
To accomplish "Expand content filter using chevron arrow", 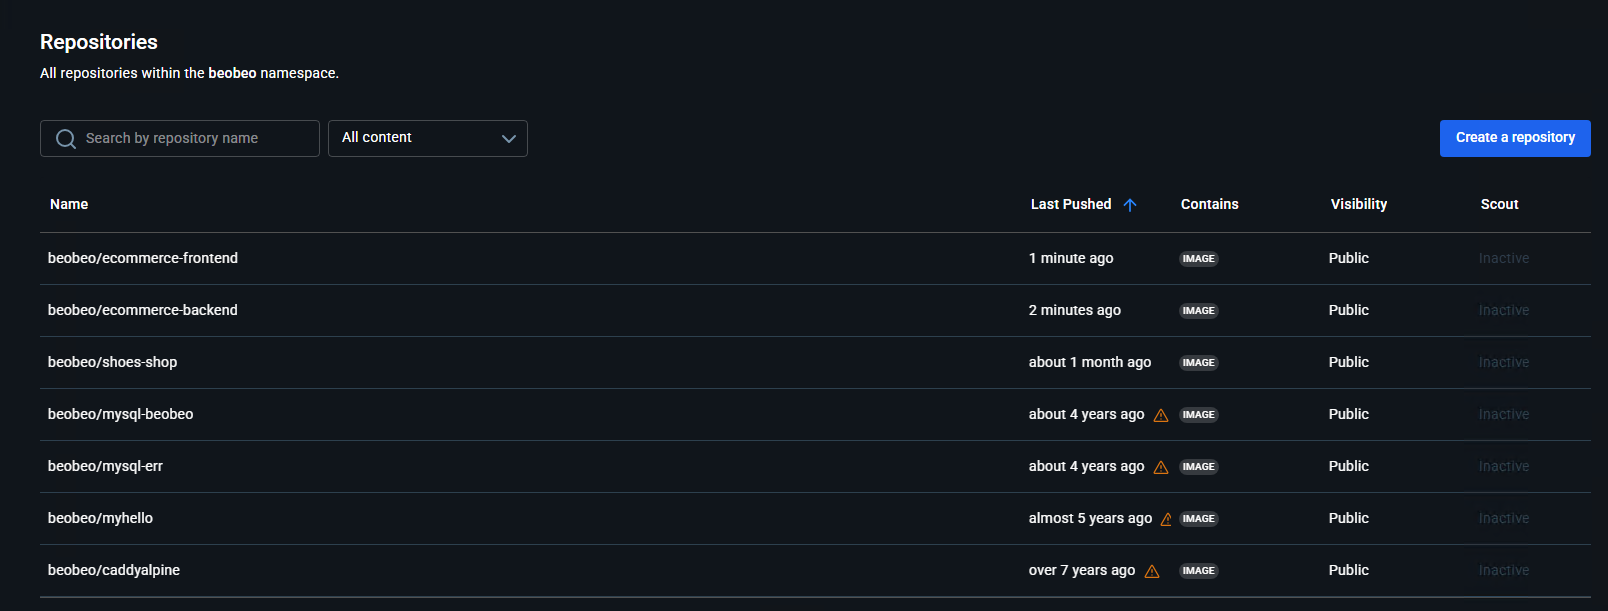I will [x=509, y=139].
